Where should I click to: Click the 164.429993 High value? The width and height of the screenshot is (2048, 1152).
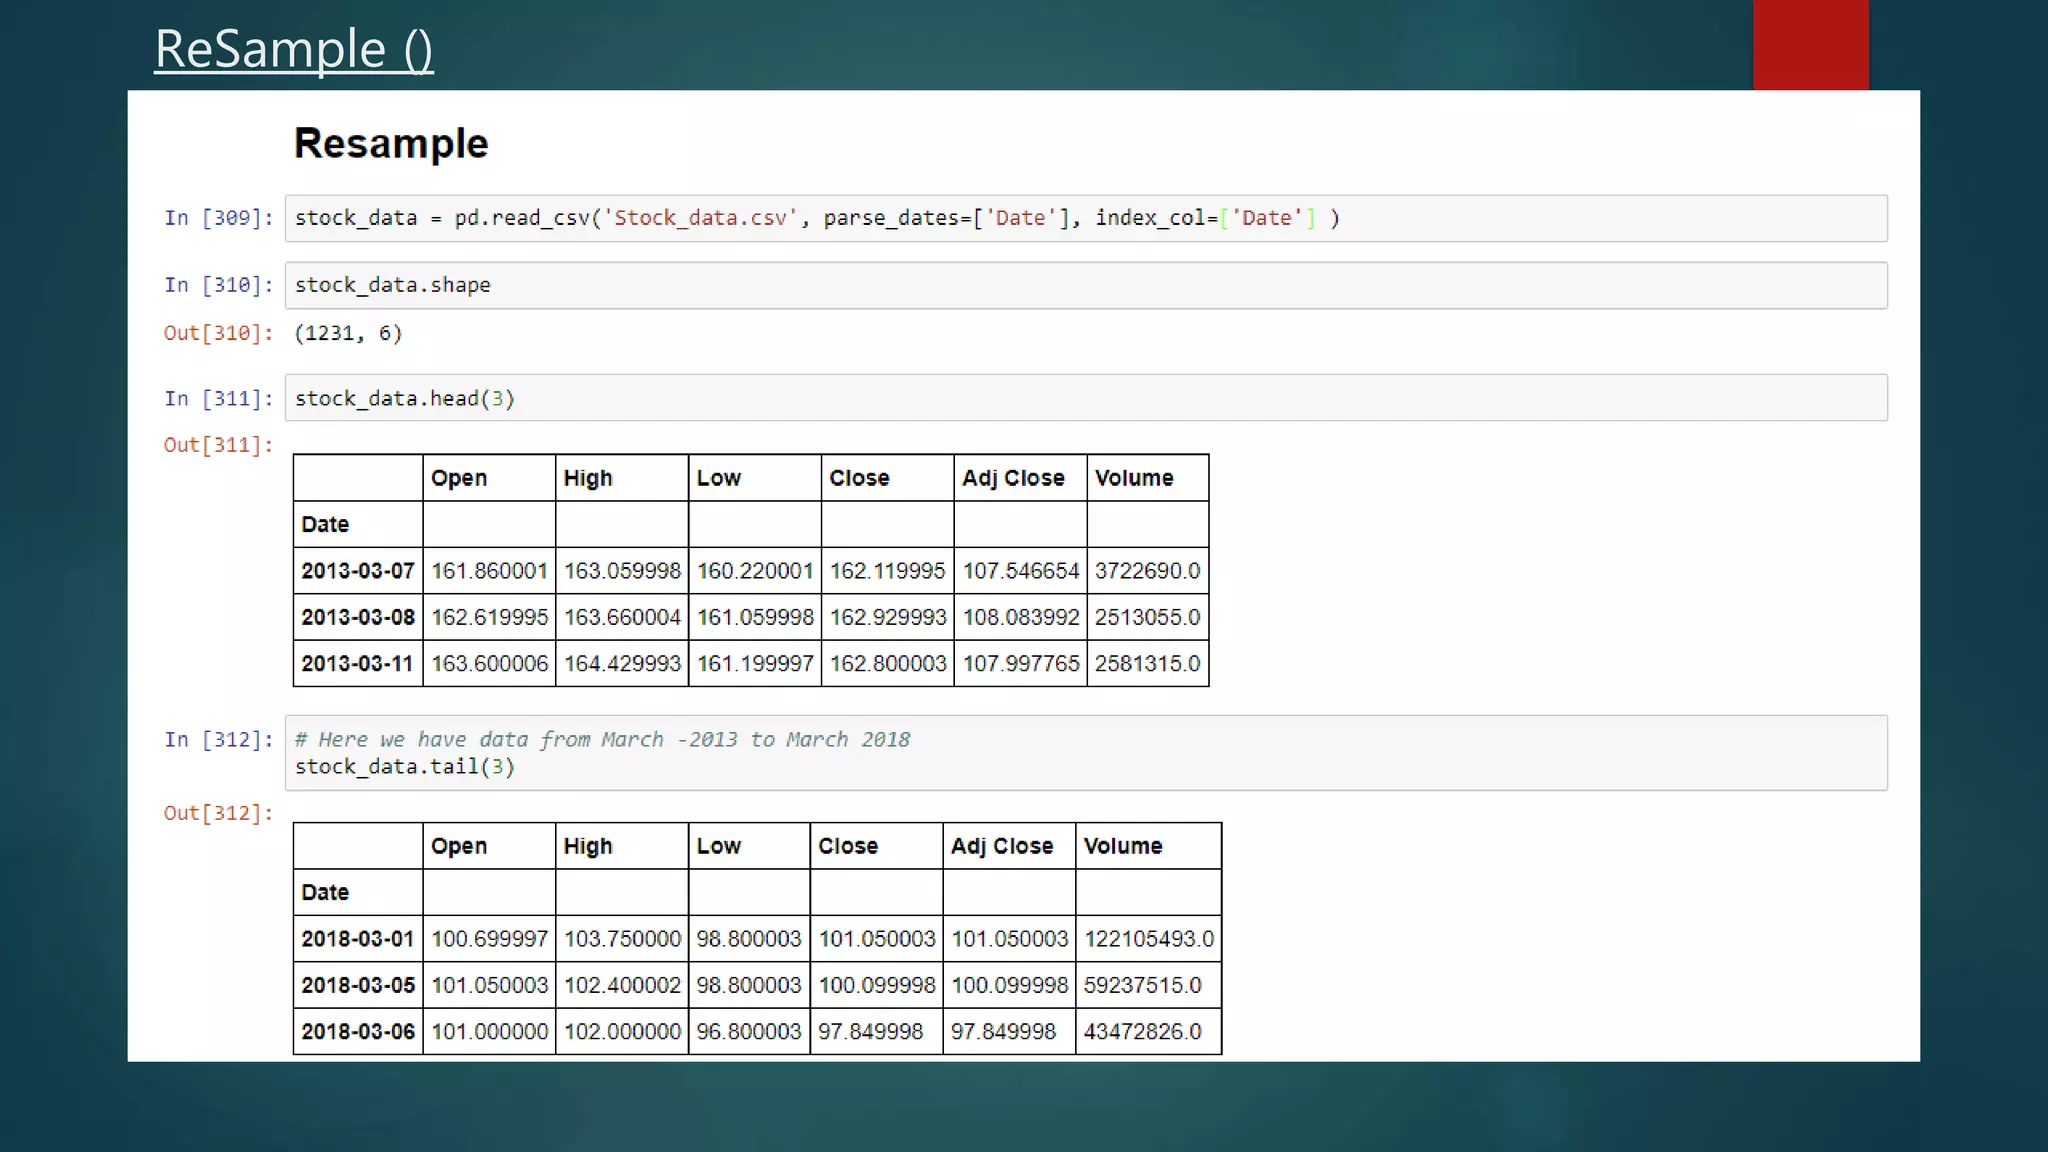(622, 664)
